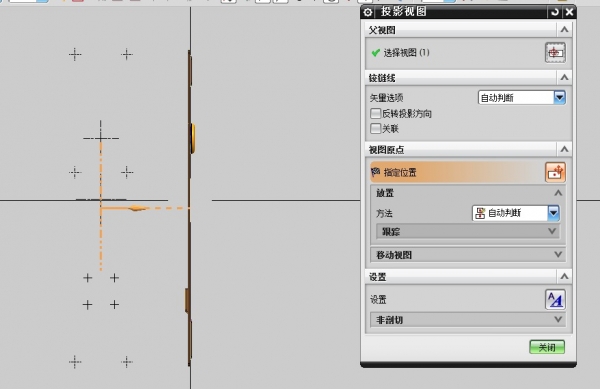Screen dimensions: 600x389
Task: Collapse the 放置 subsection
Action: pos(558,193)
